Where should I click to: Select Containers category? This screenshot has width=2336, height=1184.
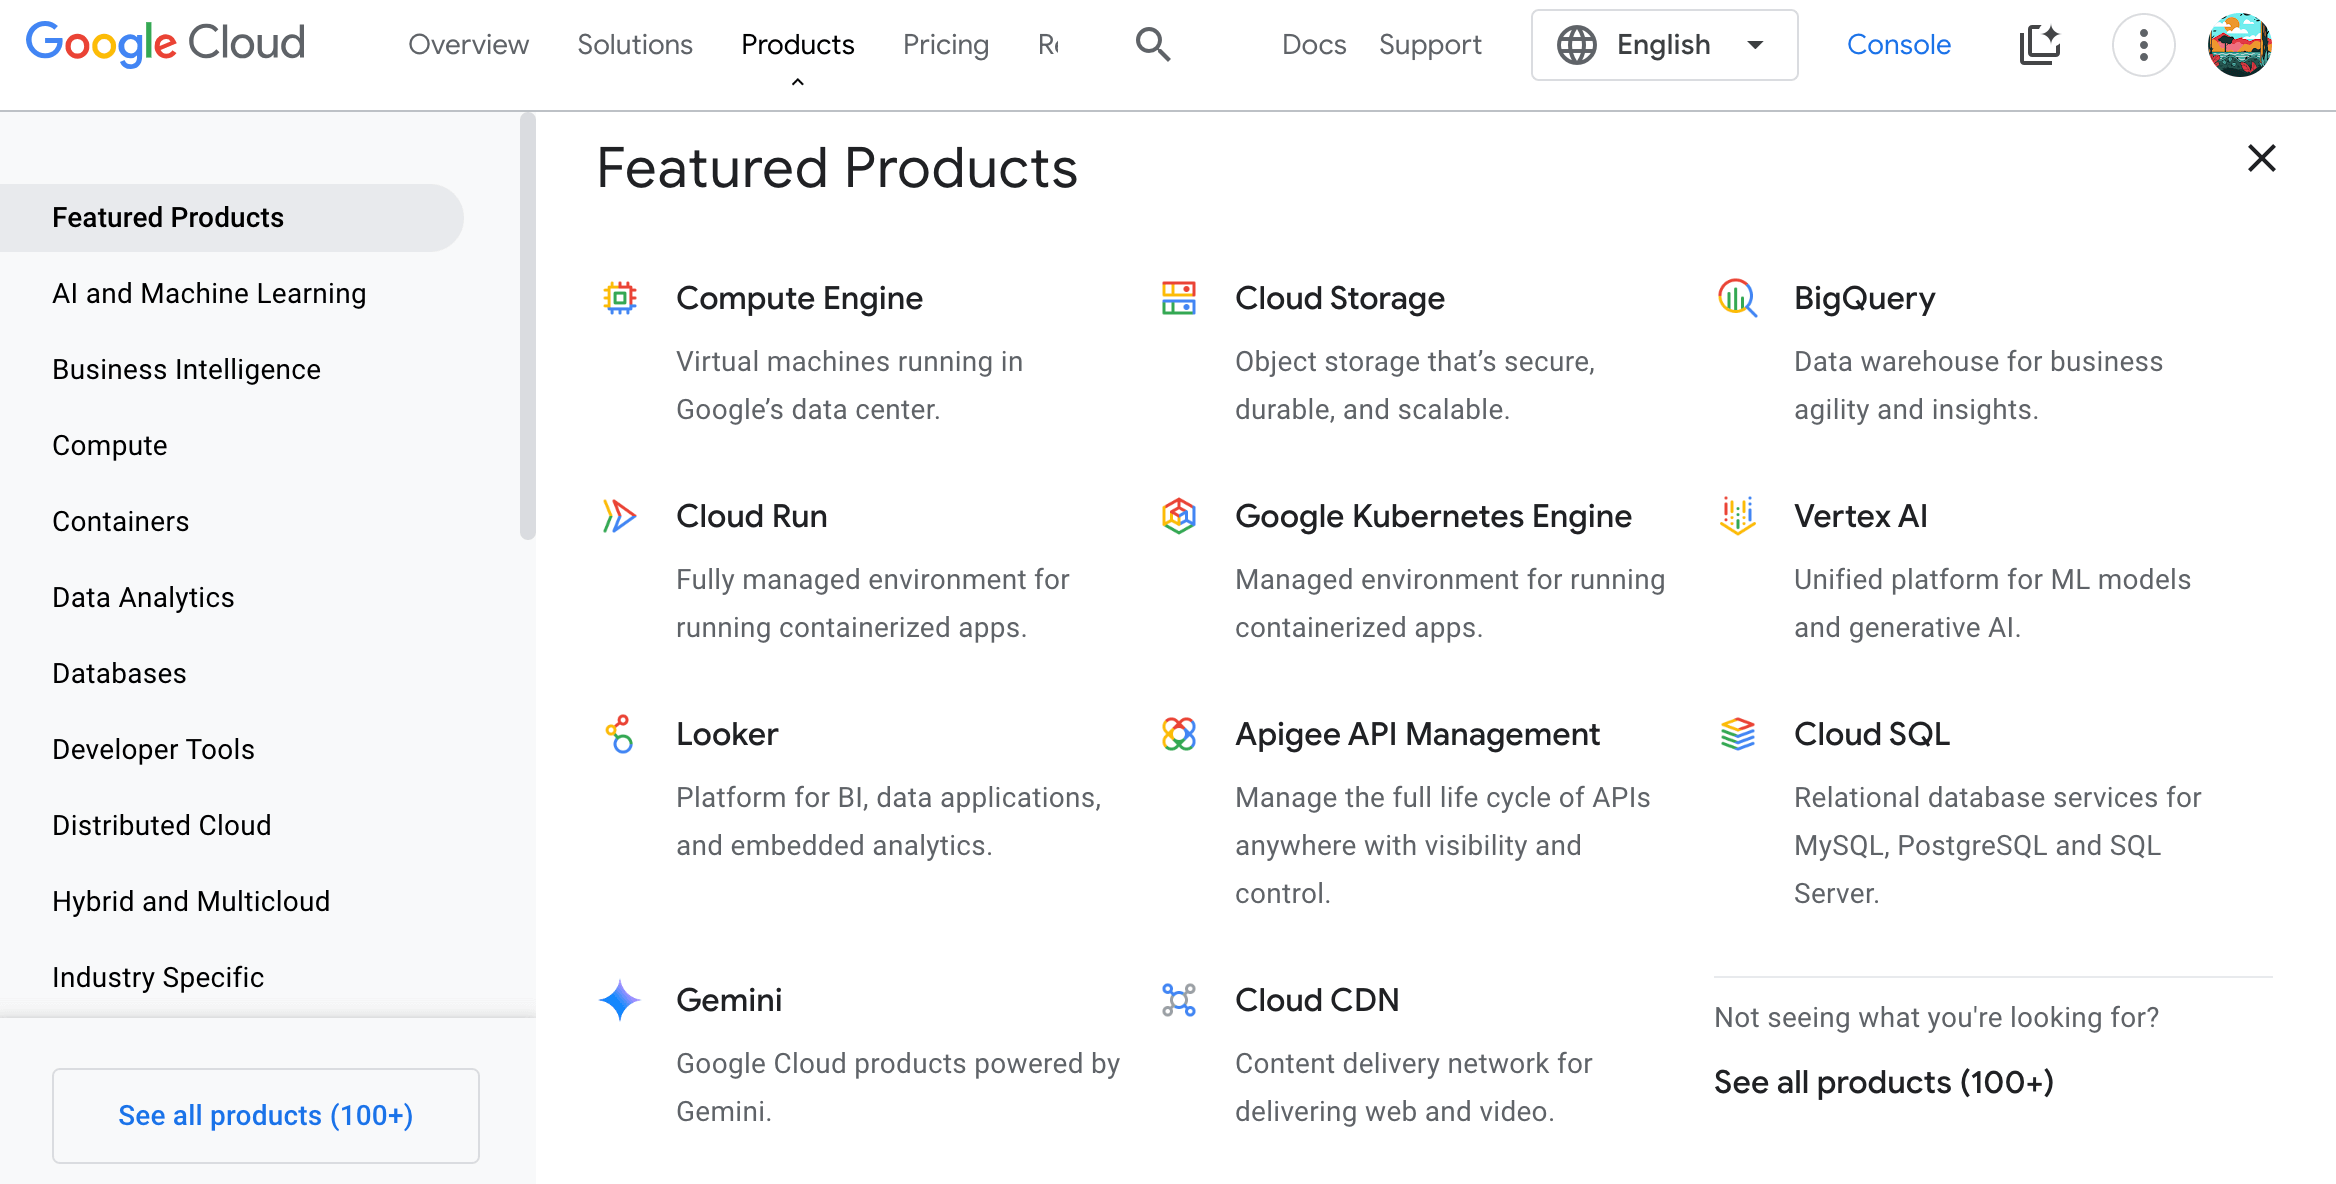coord(120,521)
